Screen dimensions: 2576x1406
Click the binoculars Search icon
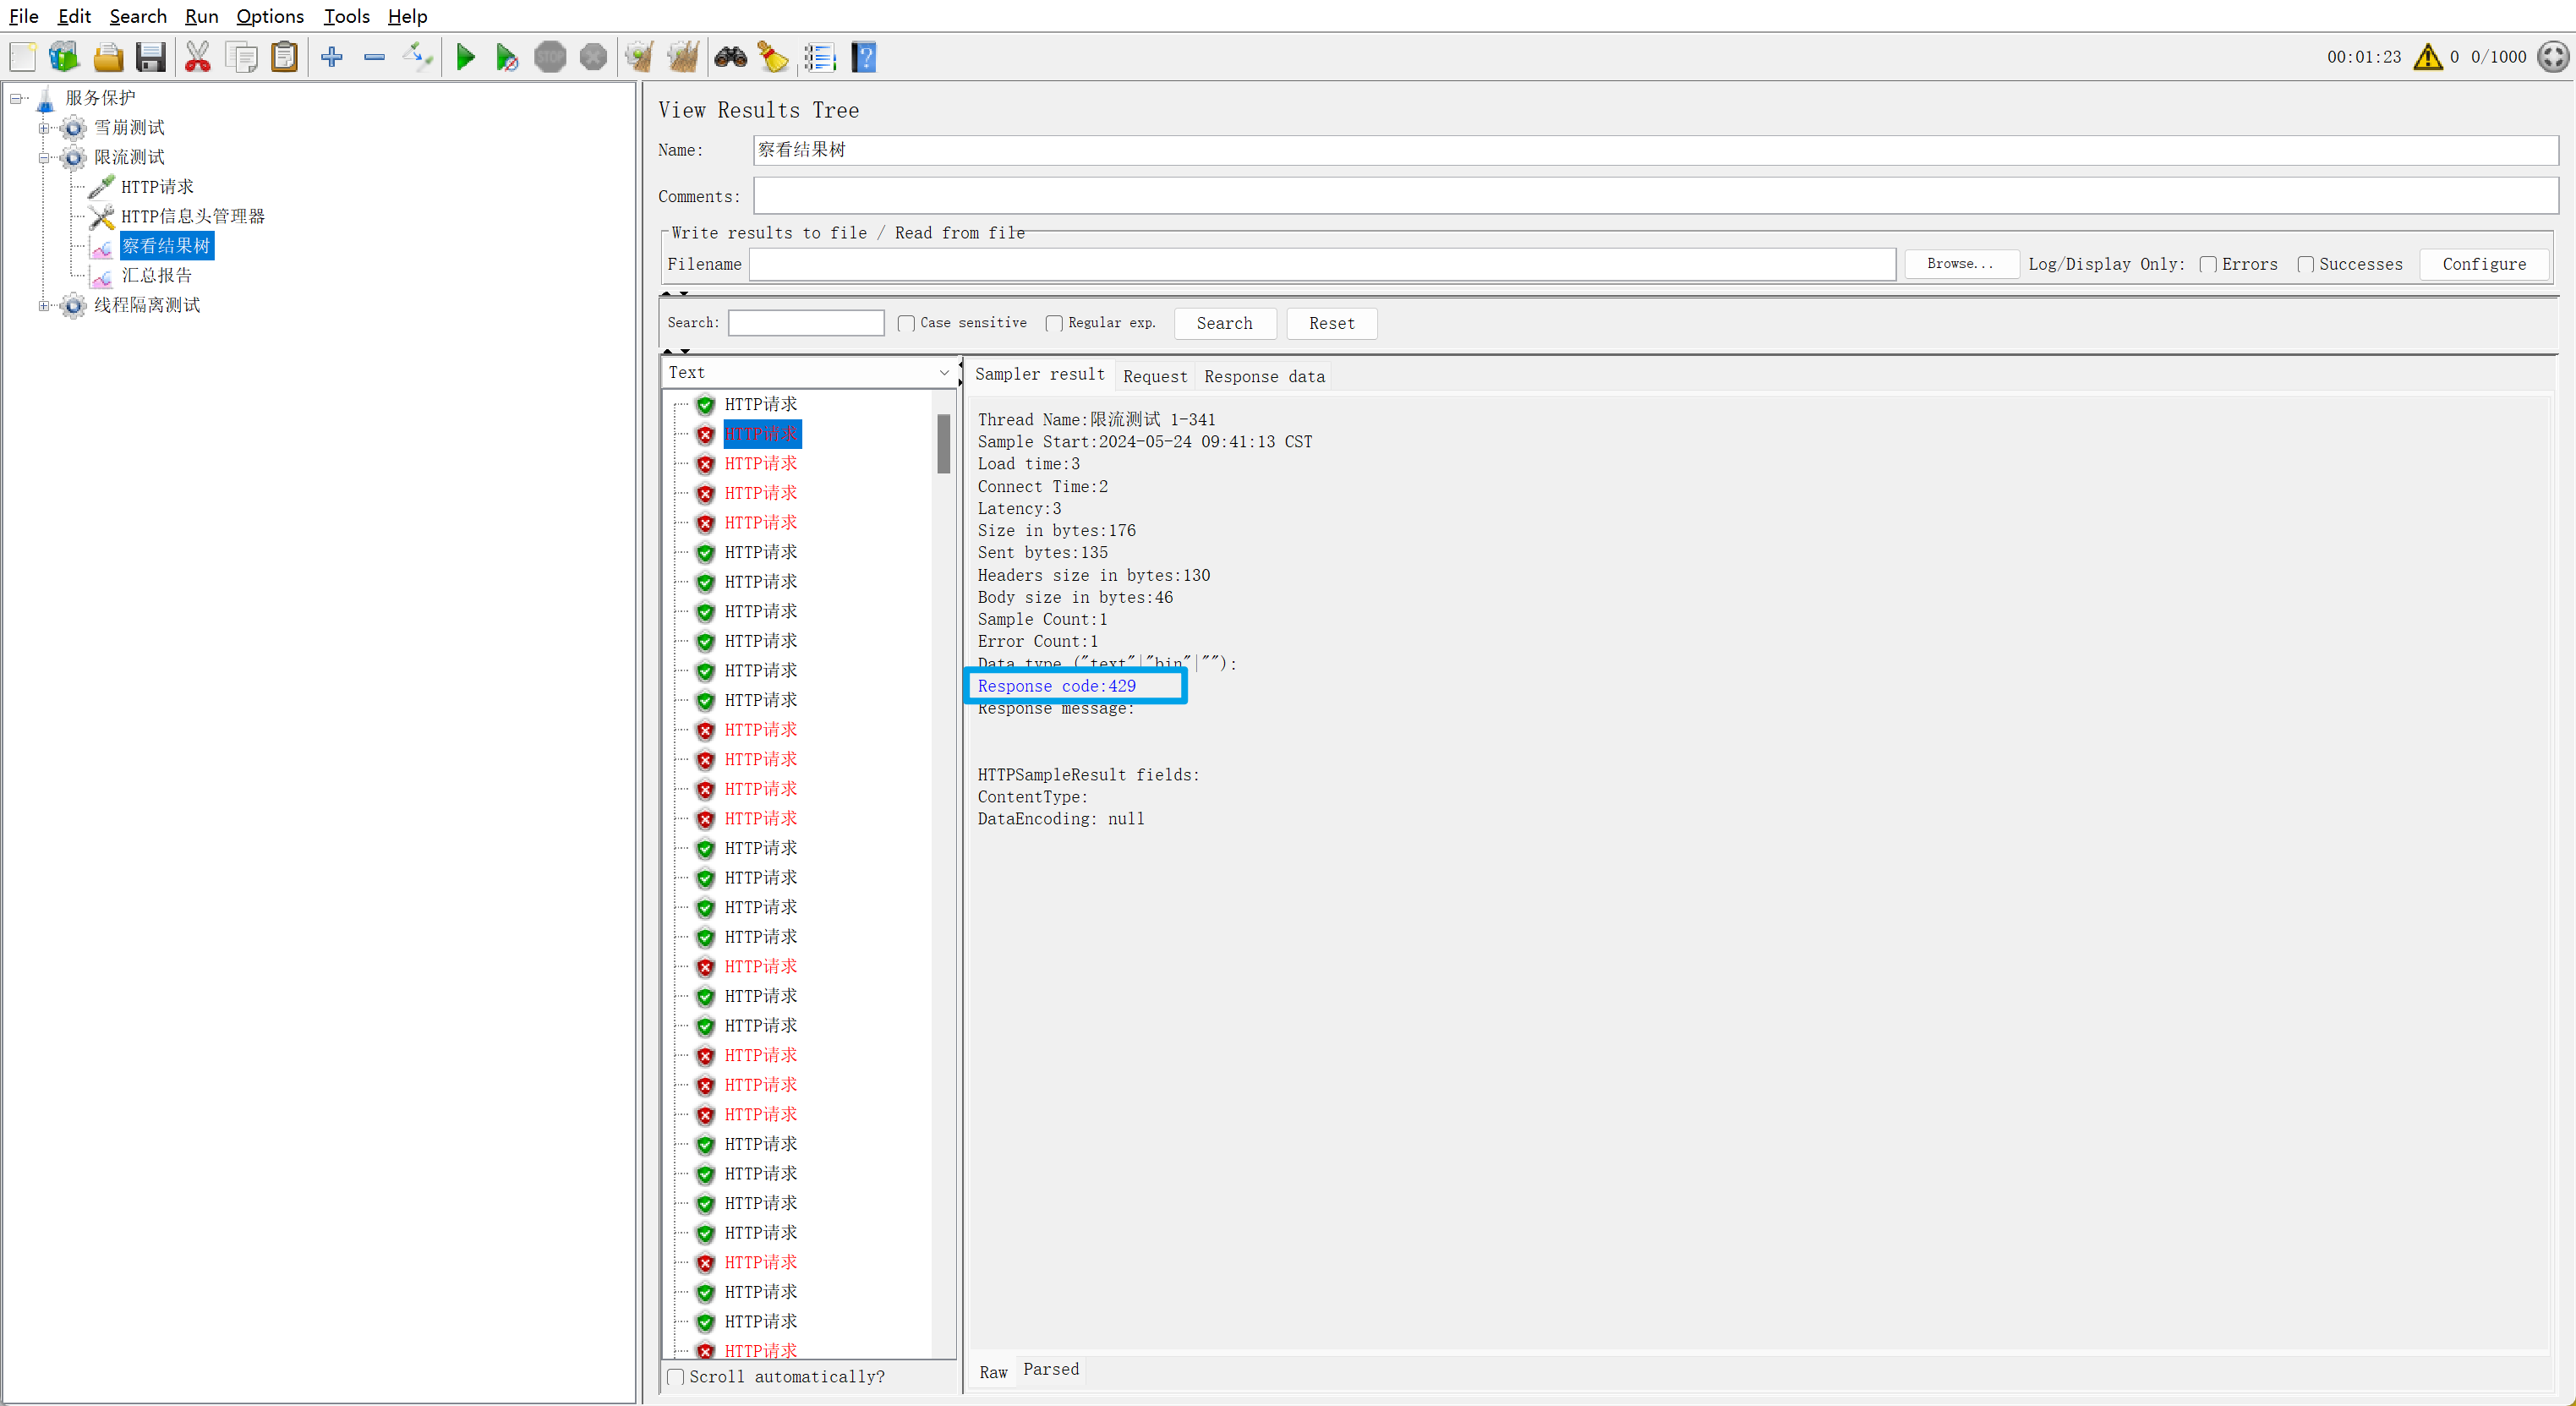730,57
